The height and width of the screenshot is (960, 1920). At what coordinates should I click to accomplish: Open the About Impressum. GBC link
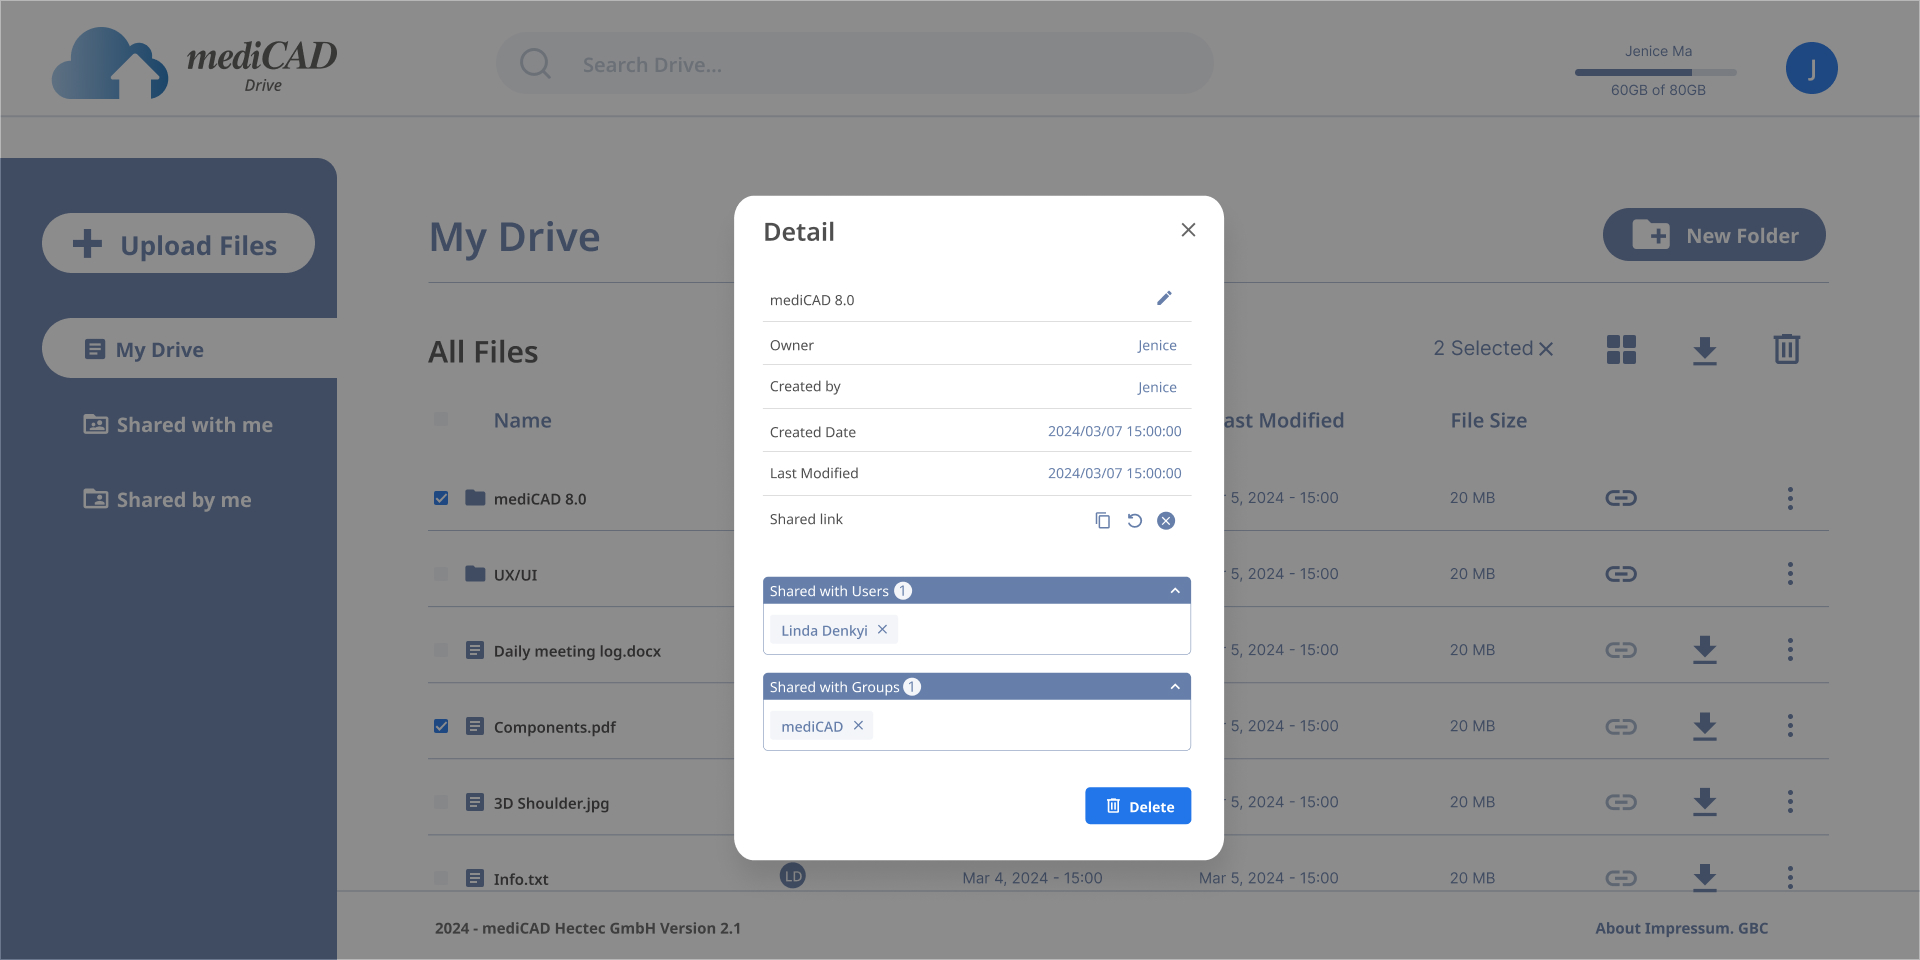pyautogui.click(x=1682, y=928)
